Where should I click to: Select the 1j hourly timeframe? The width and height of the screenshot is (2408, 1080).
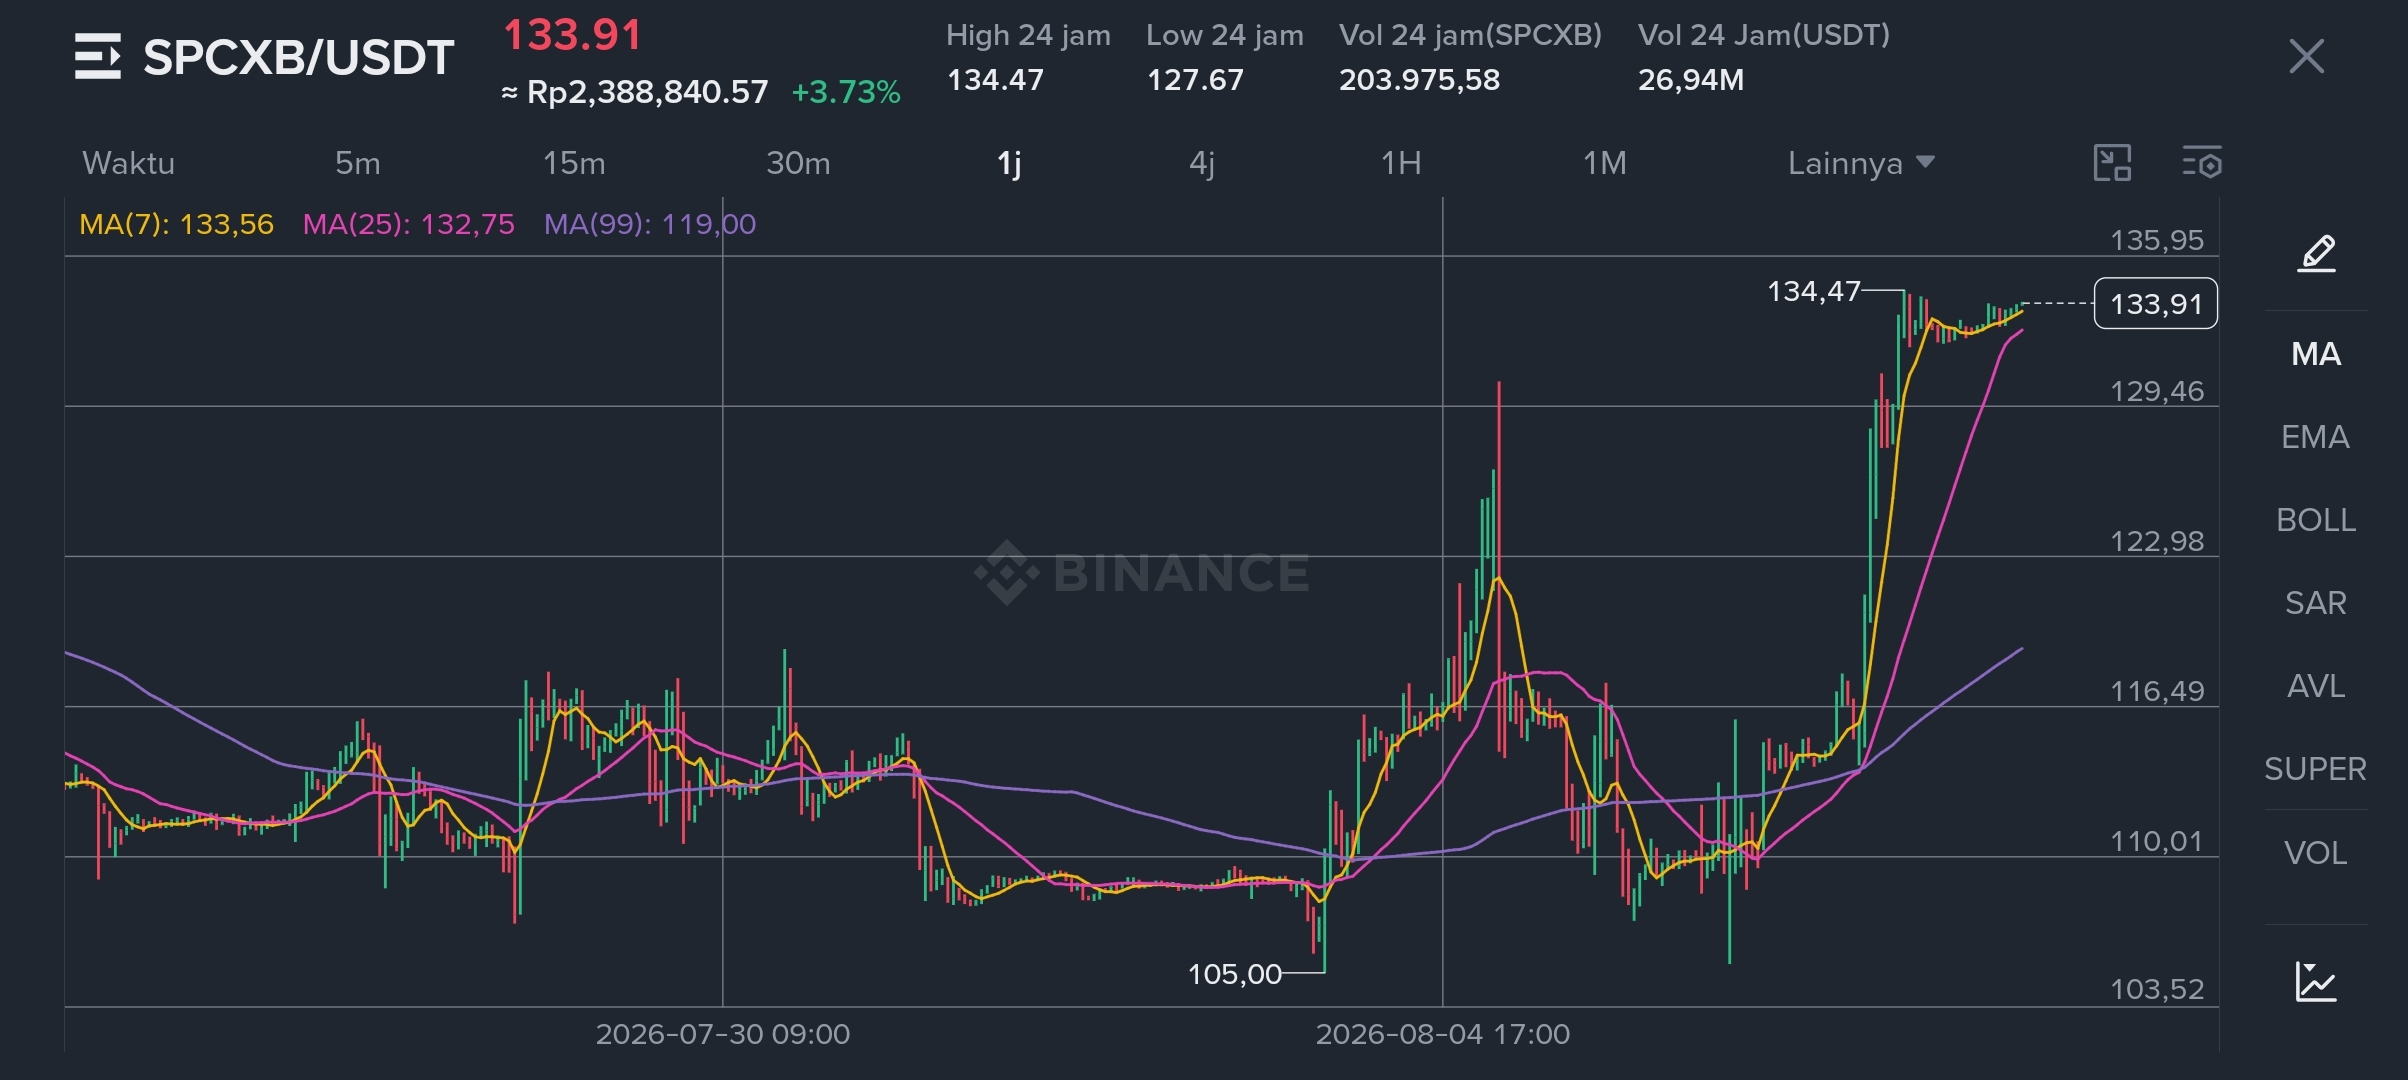[1009, 163]
